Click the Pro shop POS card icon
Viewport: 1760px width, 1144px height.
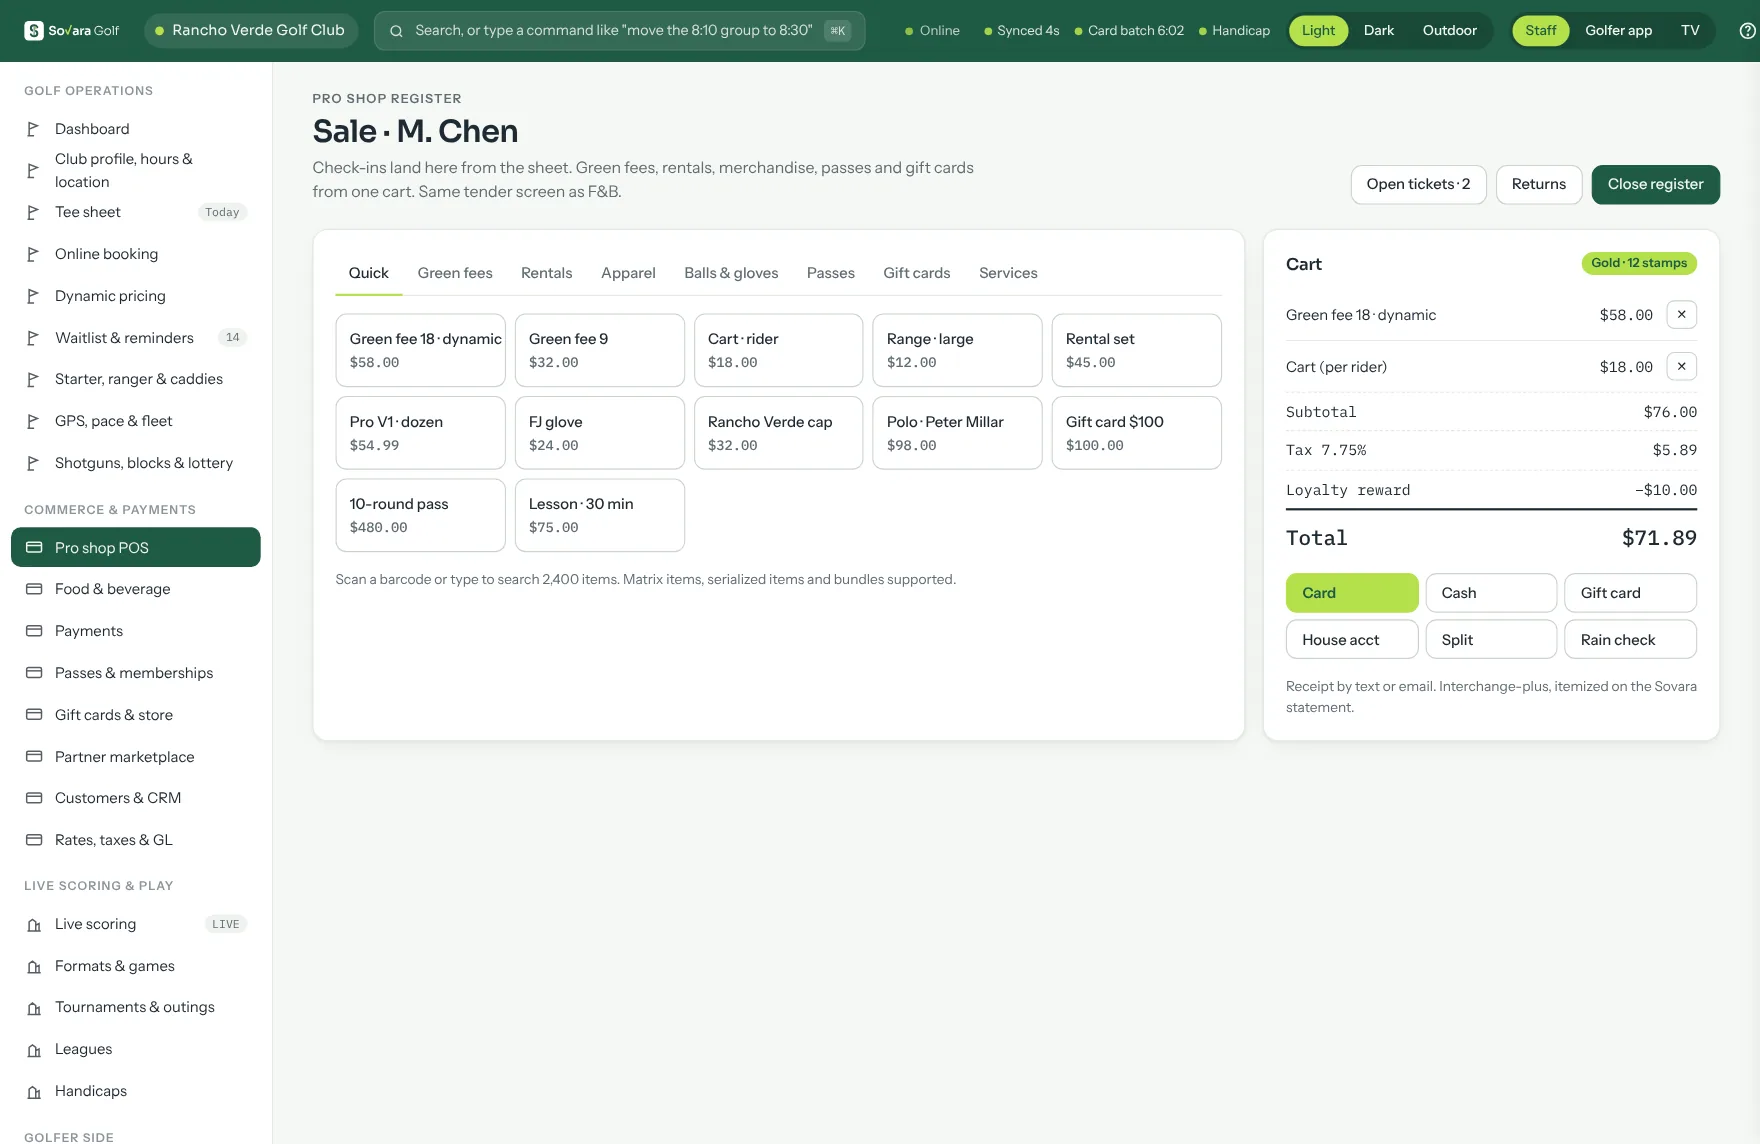(x=34, y=548)
